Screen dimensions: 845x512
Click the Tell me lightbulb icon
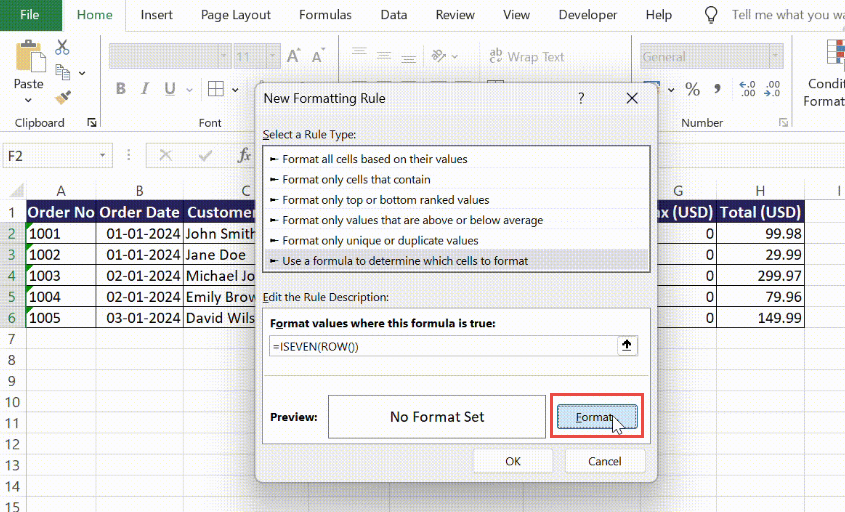coord(711,15)
